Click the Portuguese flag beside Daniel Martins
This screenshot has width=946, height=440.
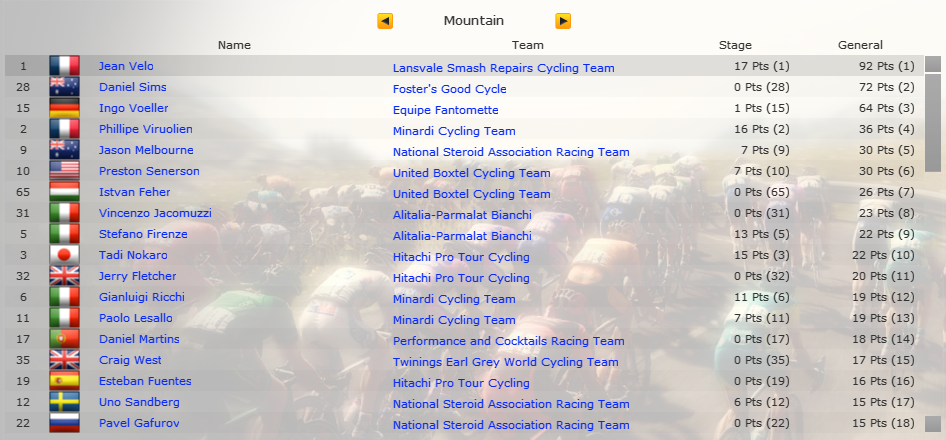point(65,339)
